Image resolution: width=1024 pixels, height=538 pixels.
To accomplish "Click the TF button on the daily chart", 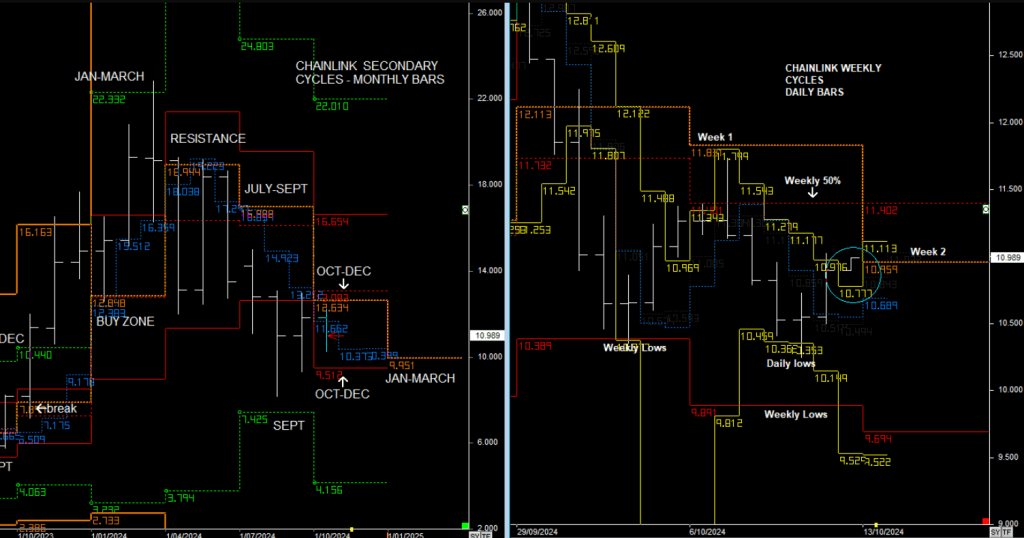I will coord(1006,533).
